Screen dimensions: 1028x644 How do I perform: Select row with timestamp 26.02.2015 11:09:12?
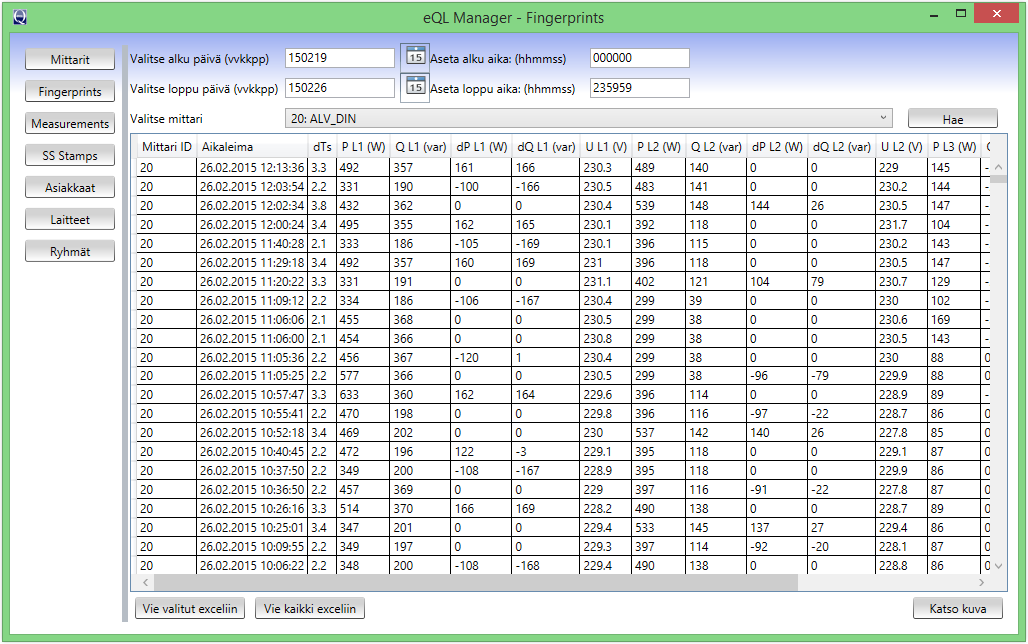tap(563, 301)
